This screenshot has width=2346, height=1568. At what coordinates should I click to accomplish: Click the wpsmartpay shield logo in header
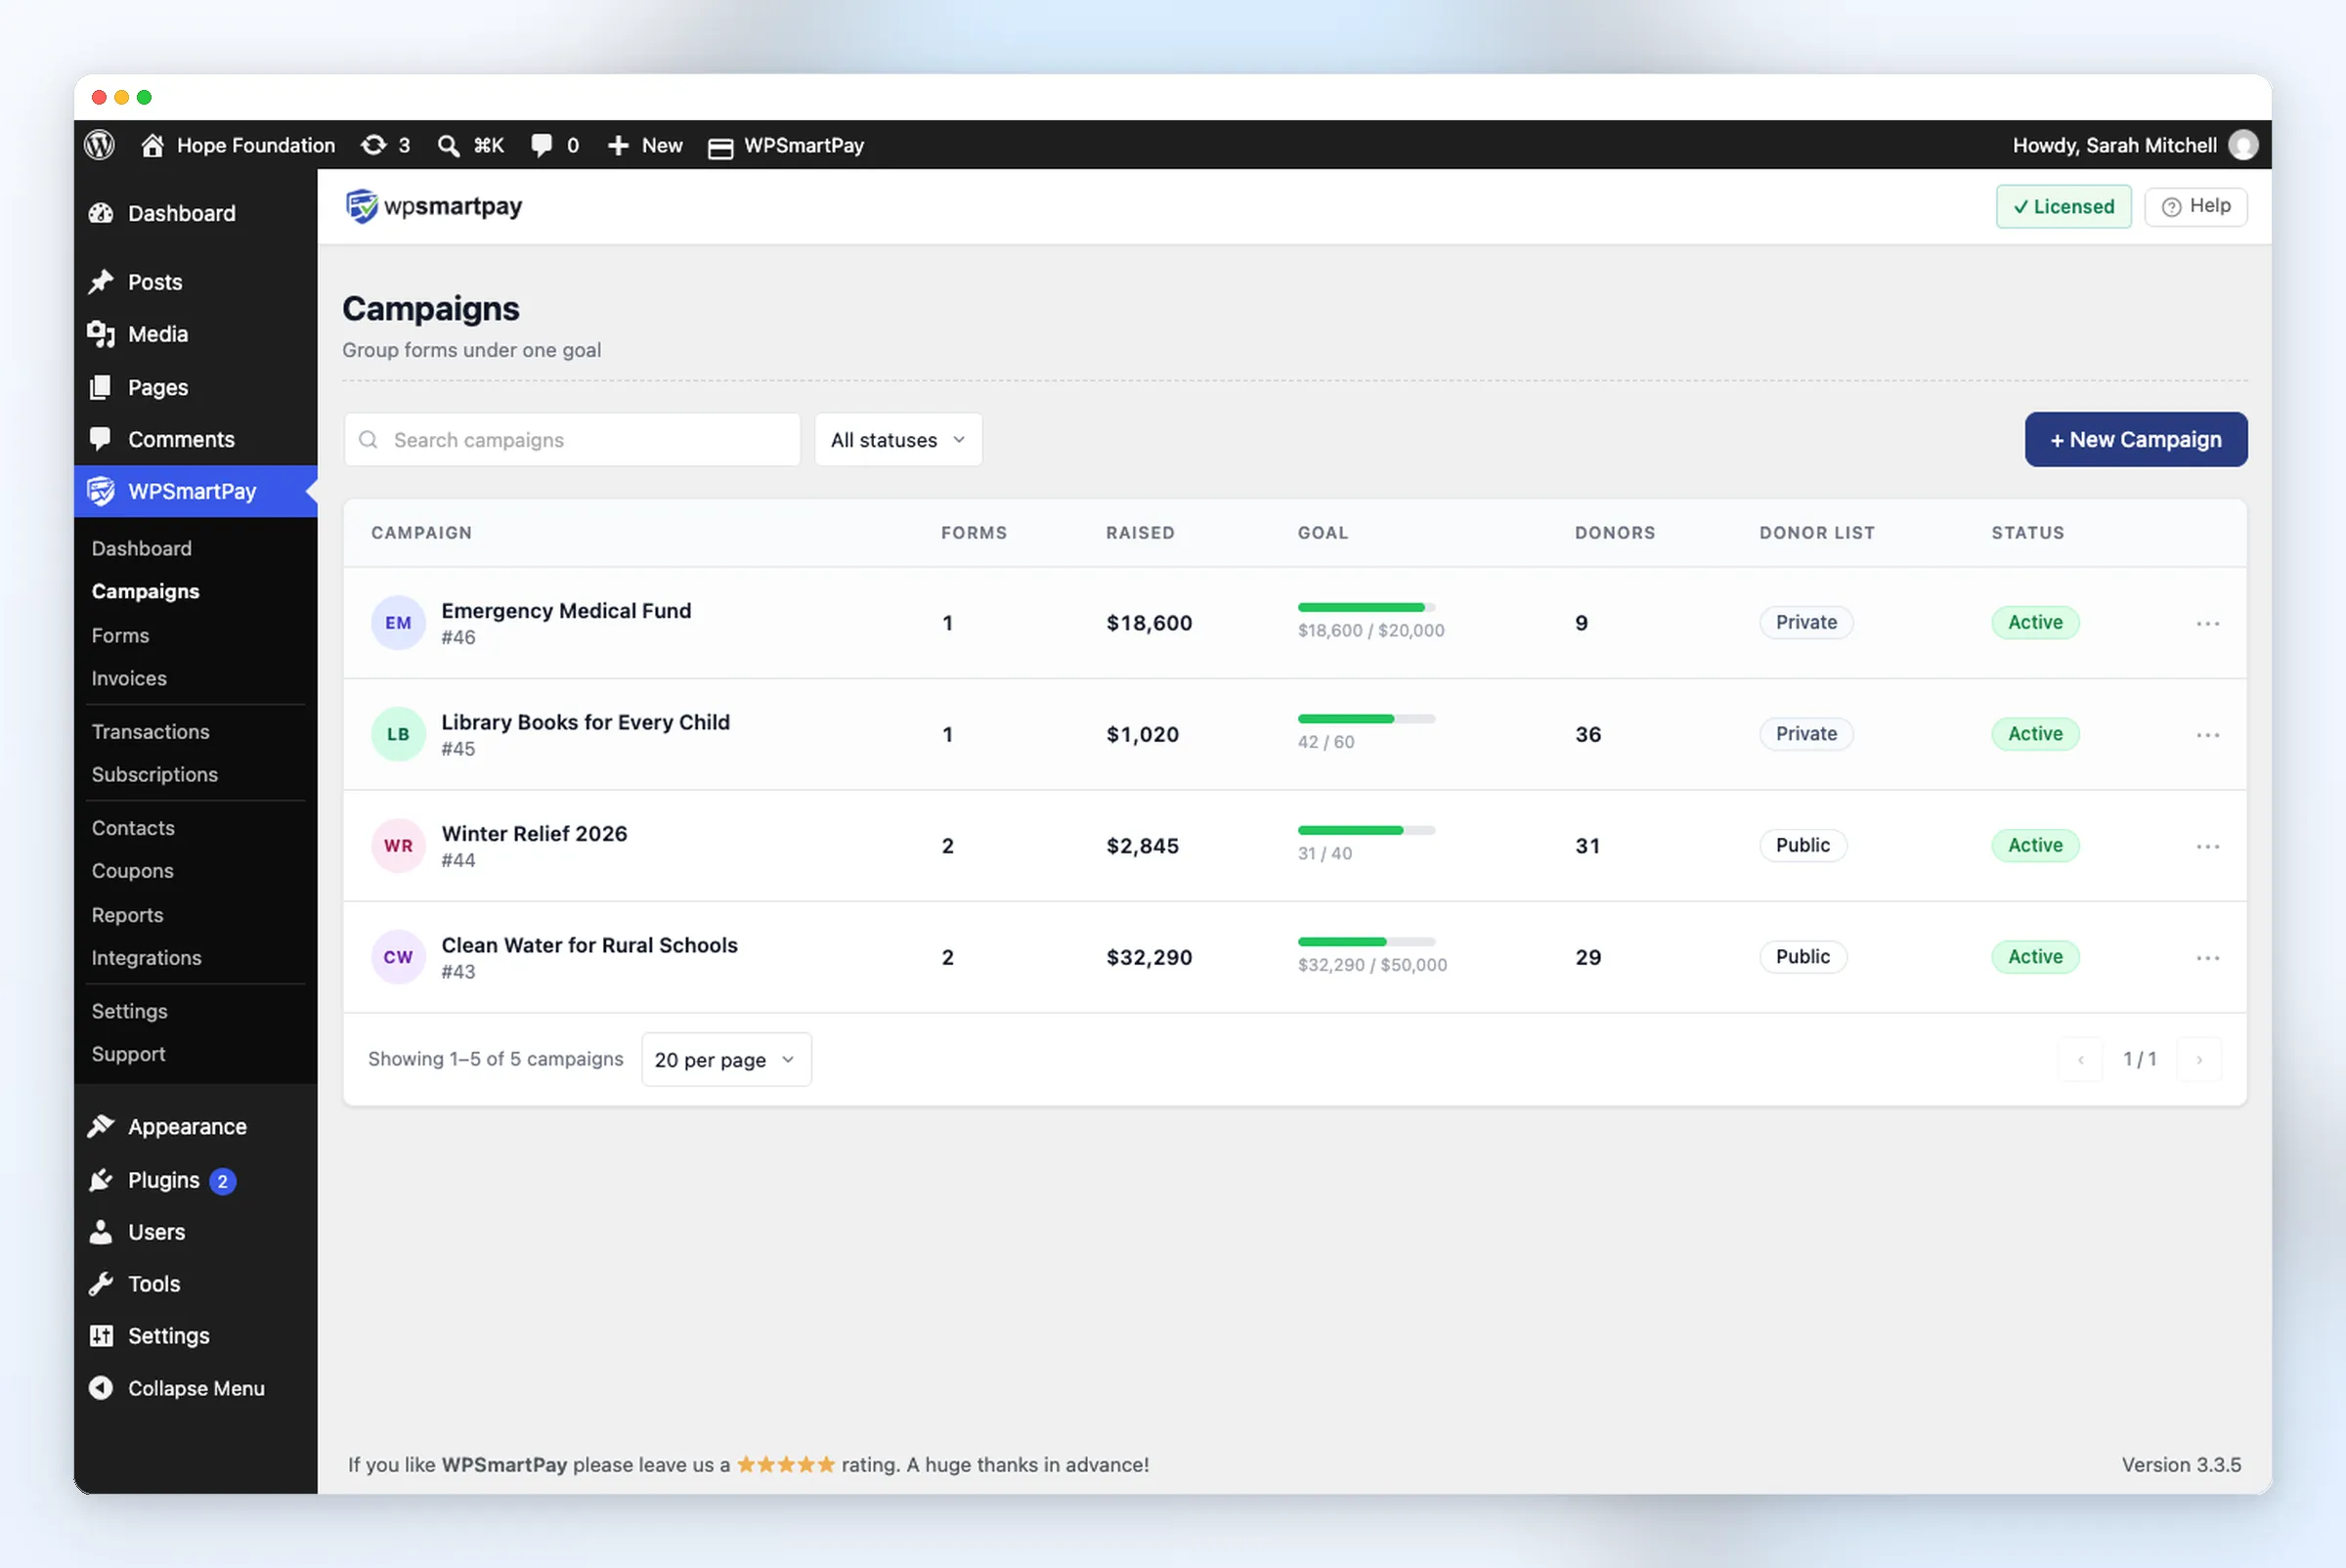361,206
